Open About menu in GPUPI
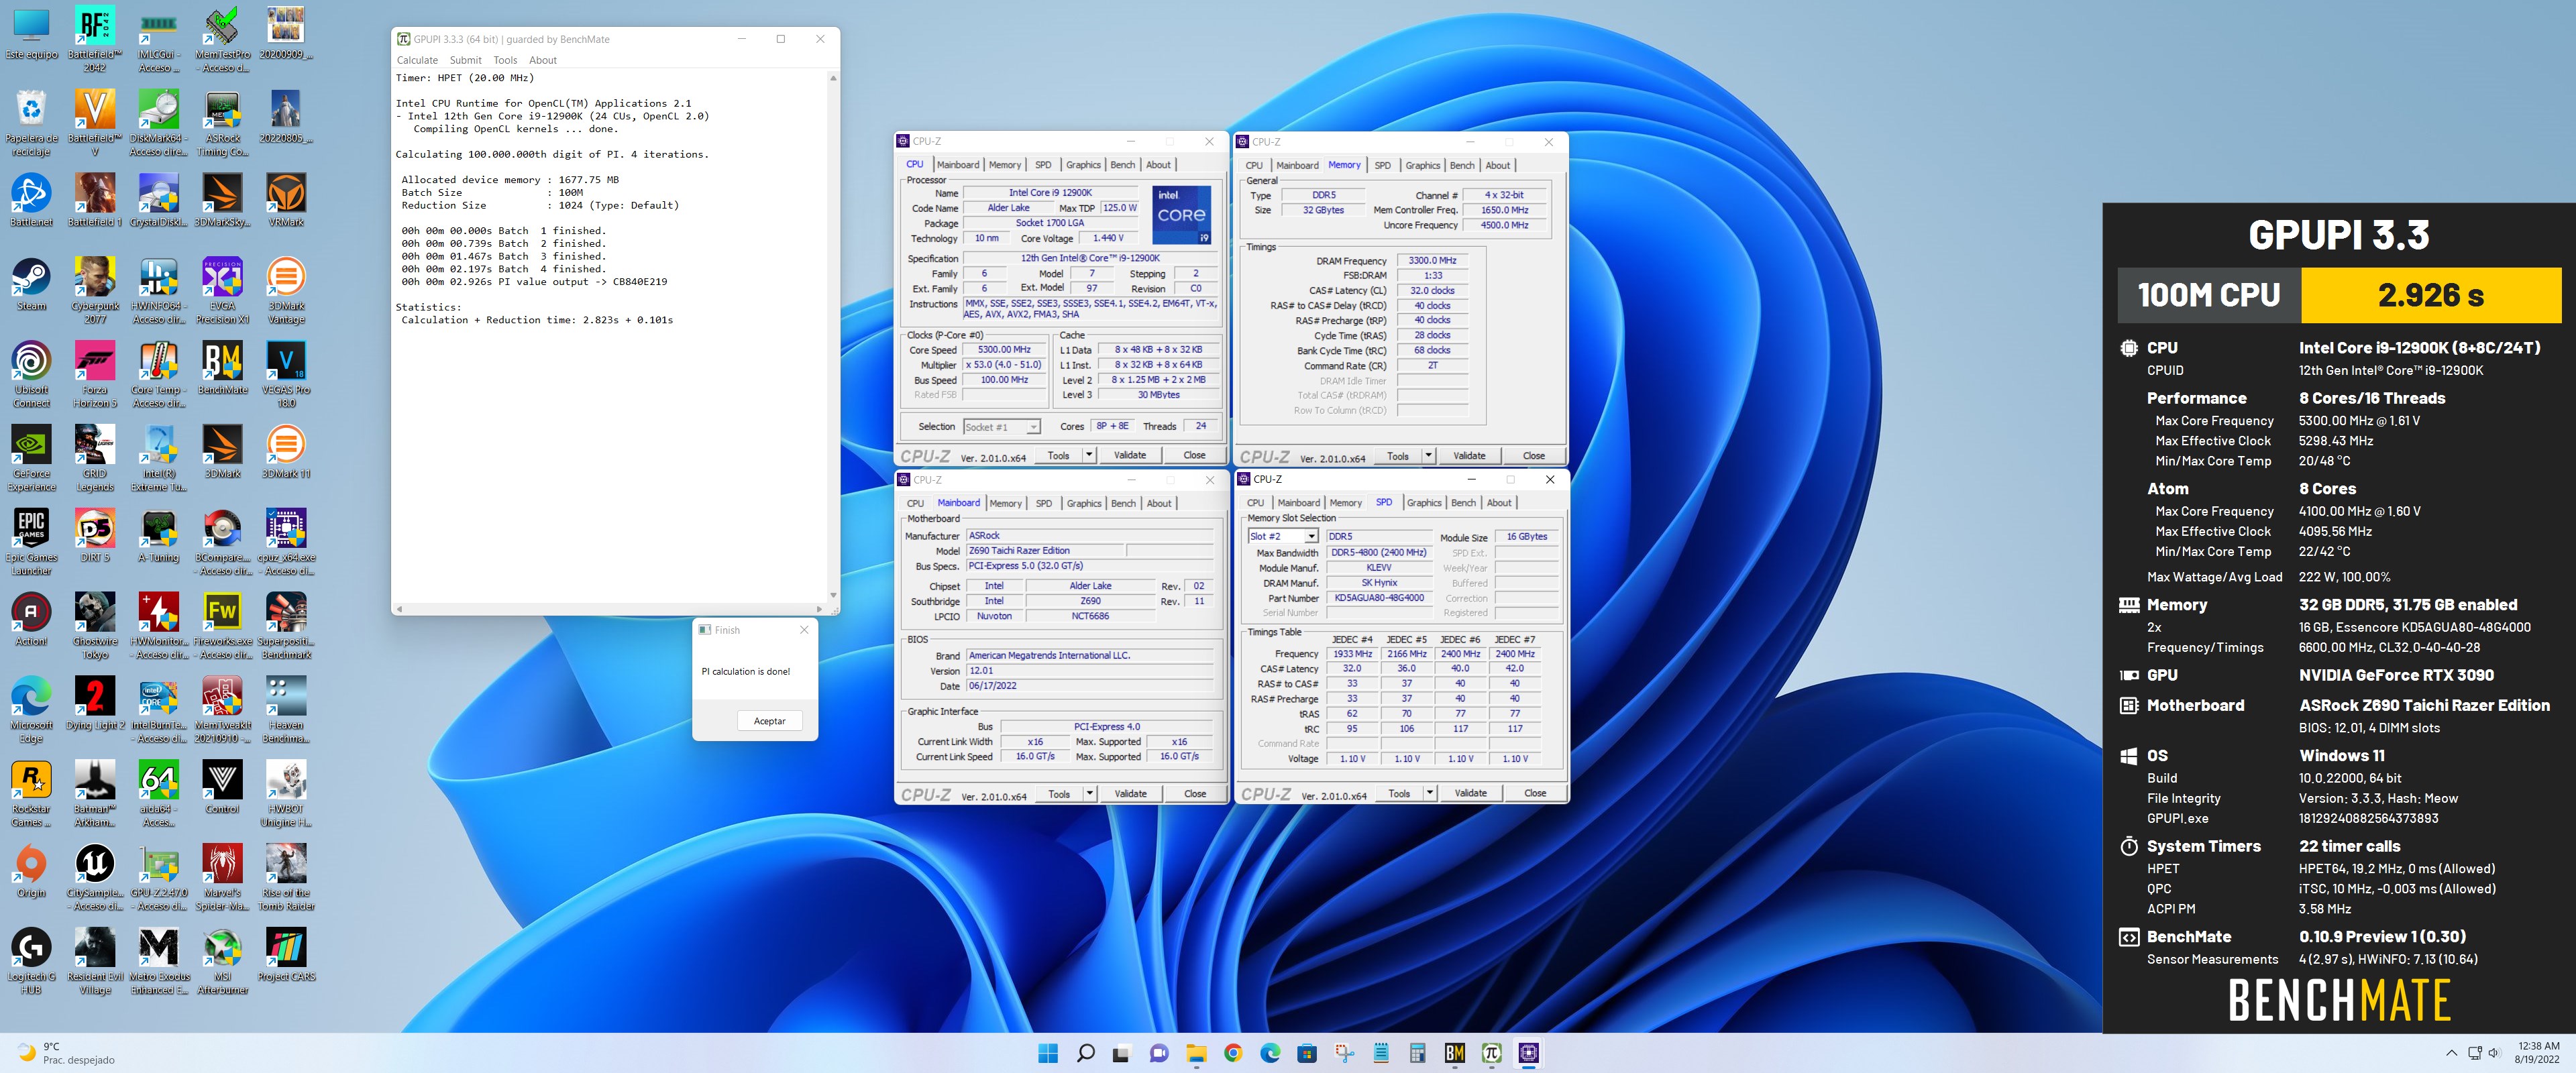 pos(543,60)
